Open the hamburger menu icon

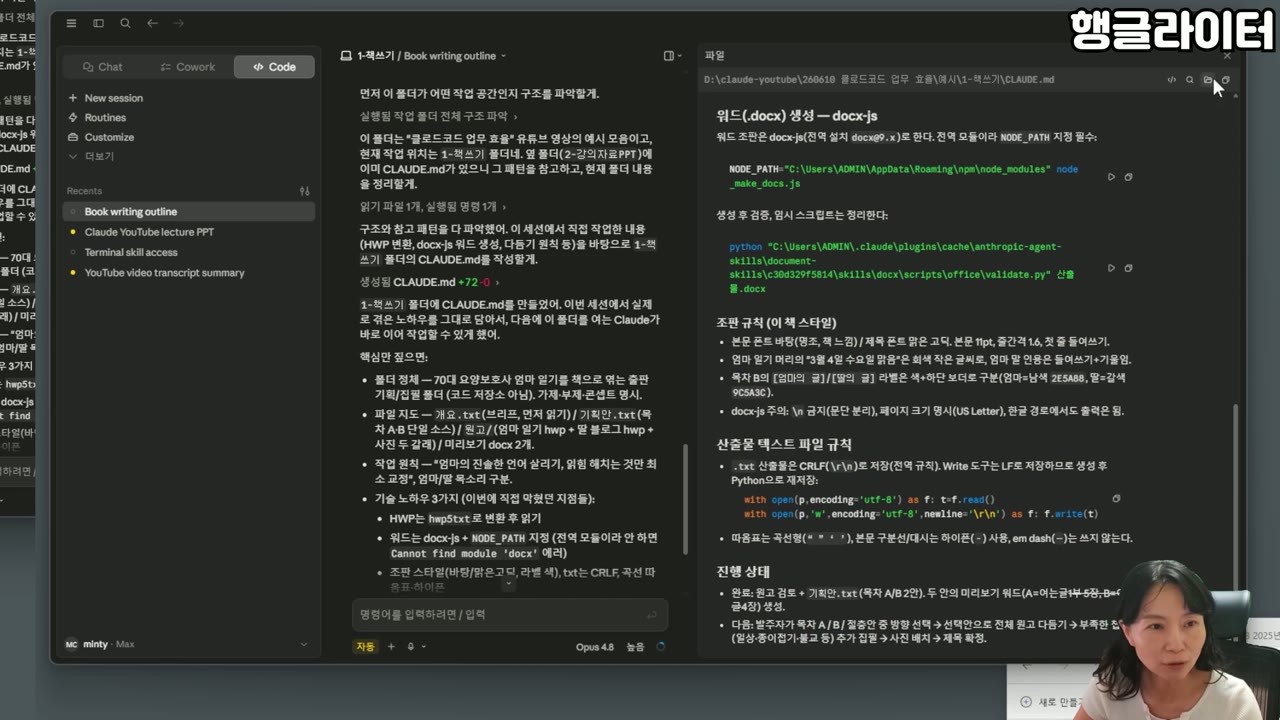click(71, 23)
